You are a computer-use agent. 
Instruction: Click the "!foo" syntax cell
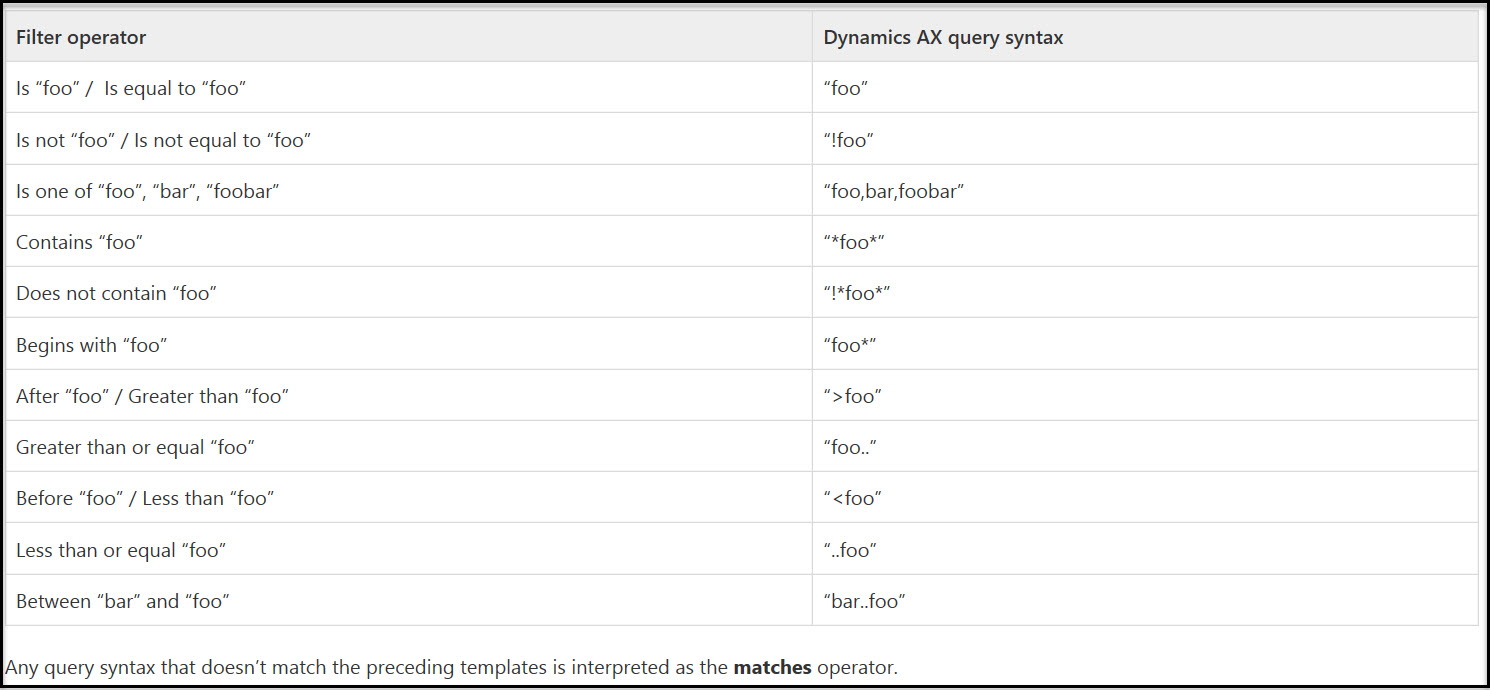coord(845,140)
